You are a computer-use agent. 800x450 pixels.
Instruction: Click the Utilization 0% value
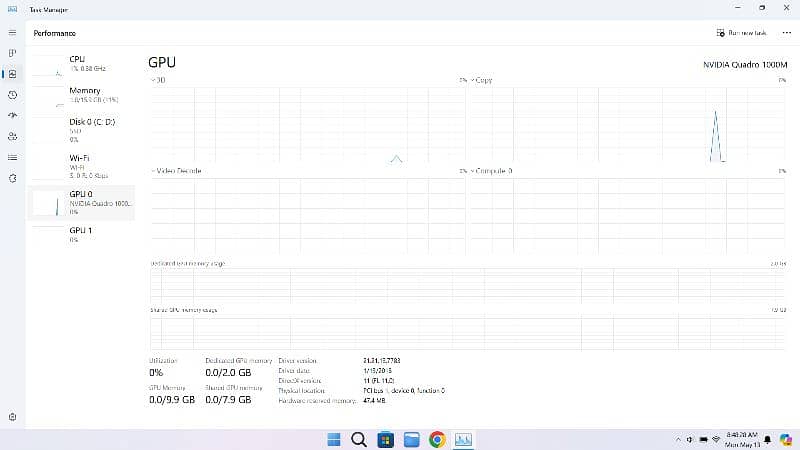[156, 372]
